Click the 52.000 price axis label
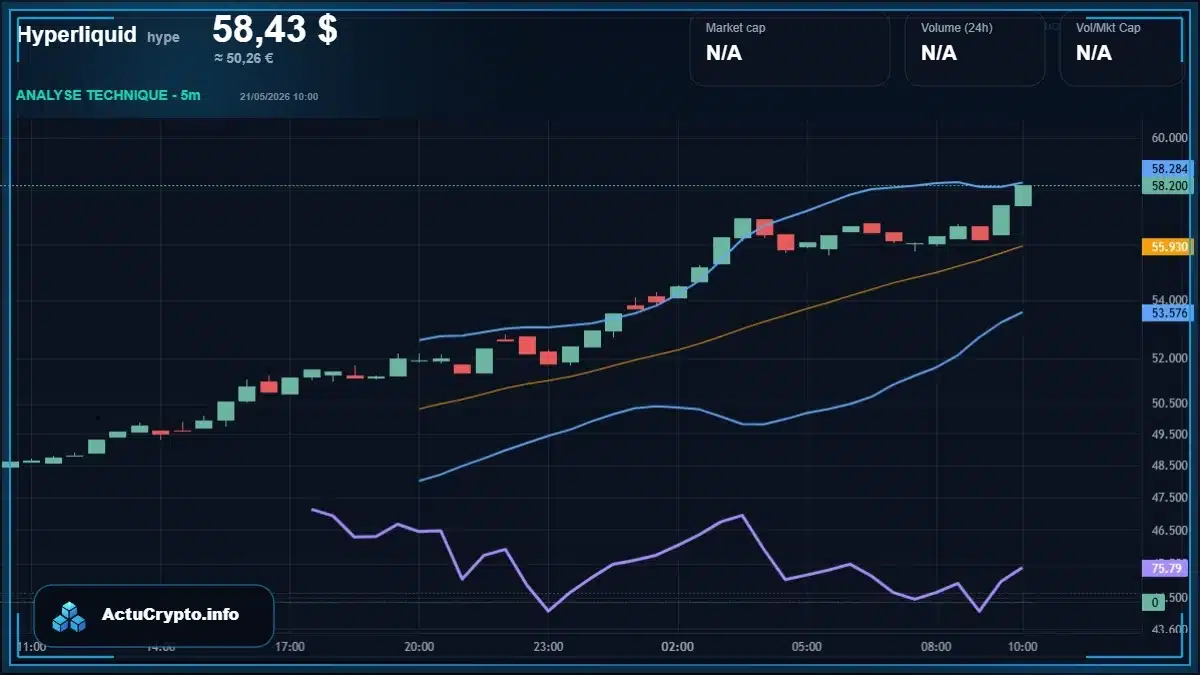 (1168, 358)
